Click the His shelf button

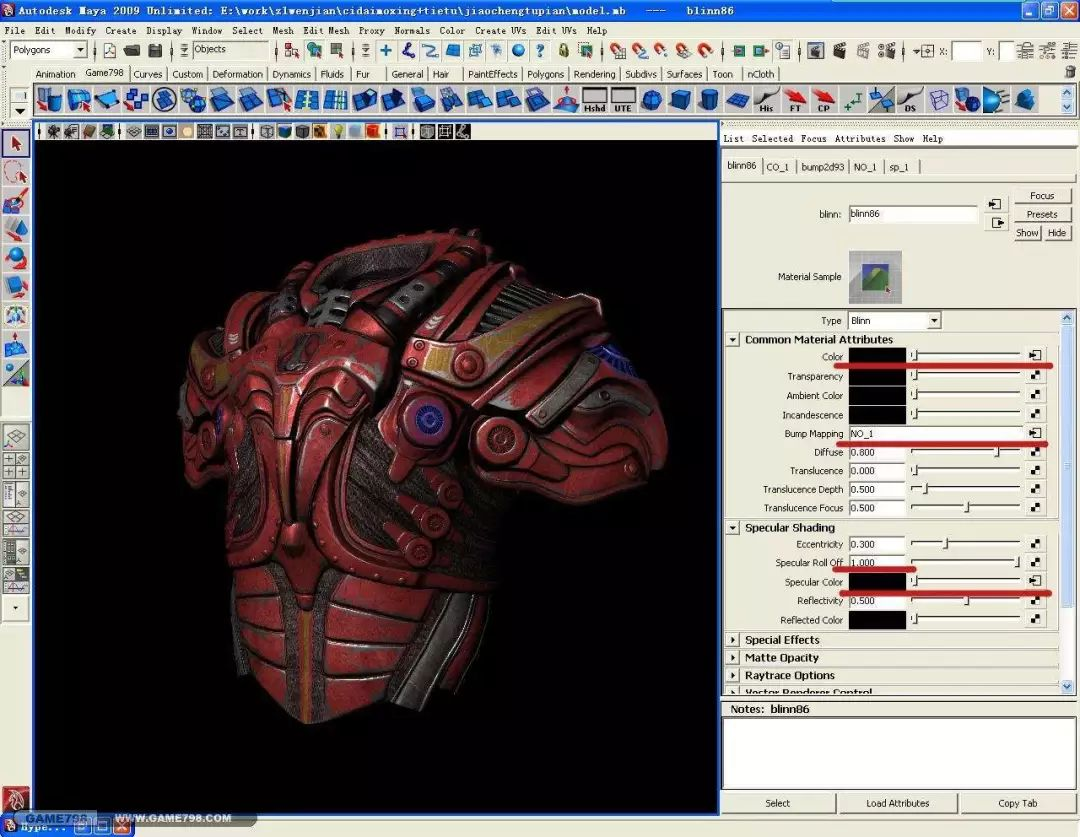coord(766,100)
